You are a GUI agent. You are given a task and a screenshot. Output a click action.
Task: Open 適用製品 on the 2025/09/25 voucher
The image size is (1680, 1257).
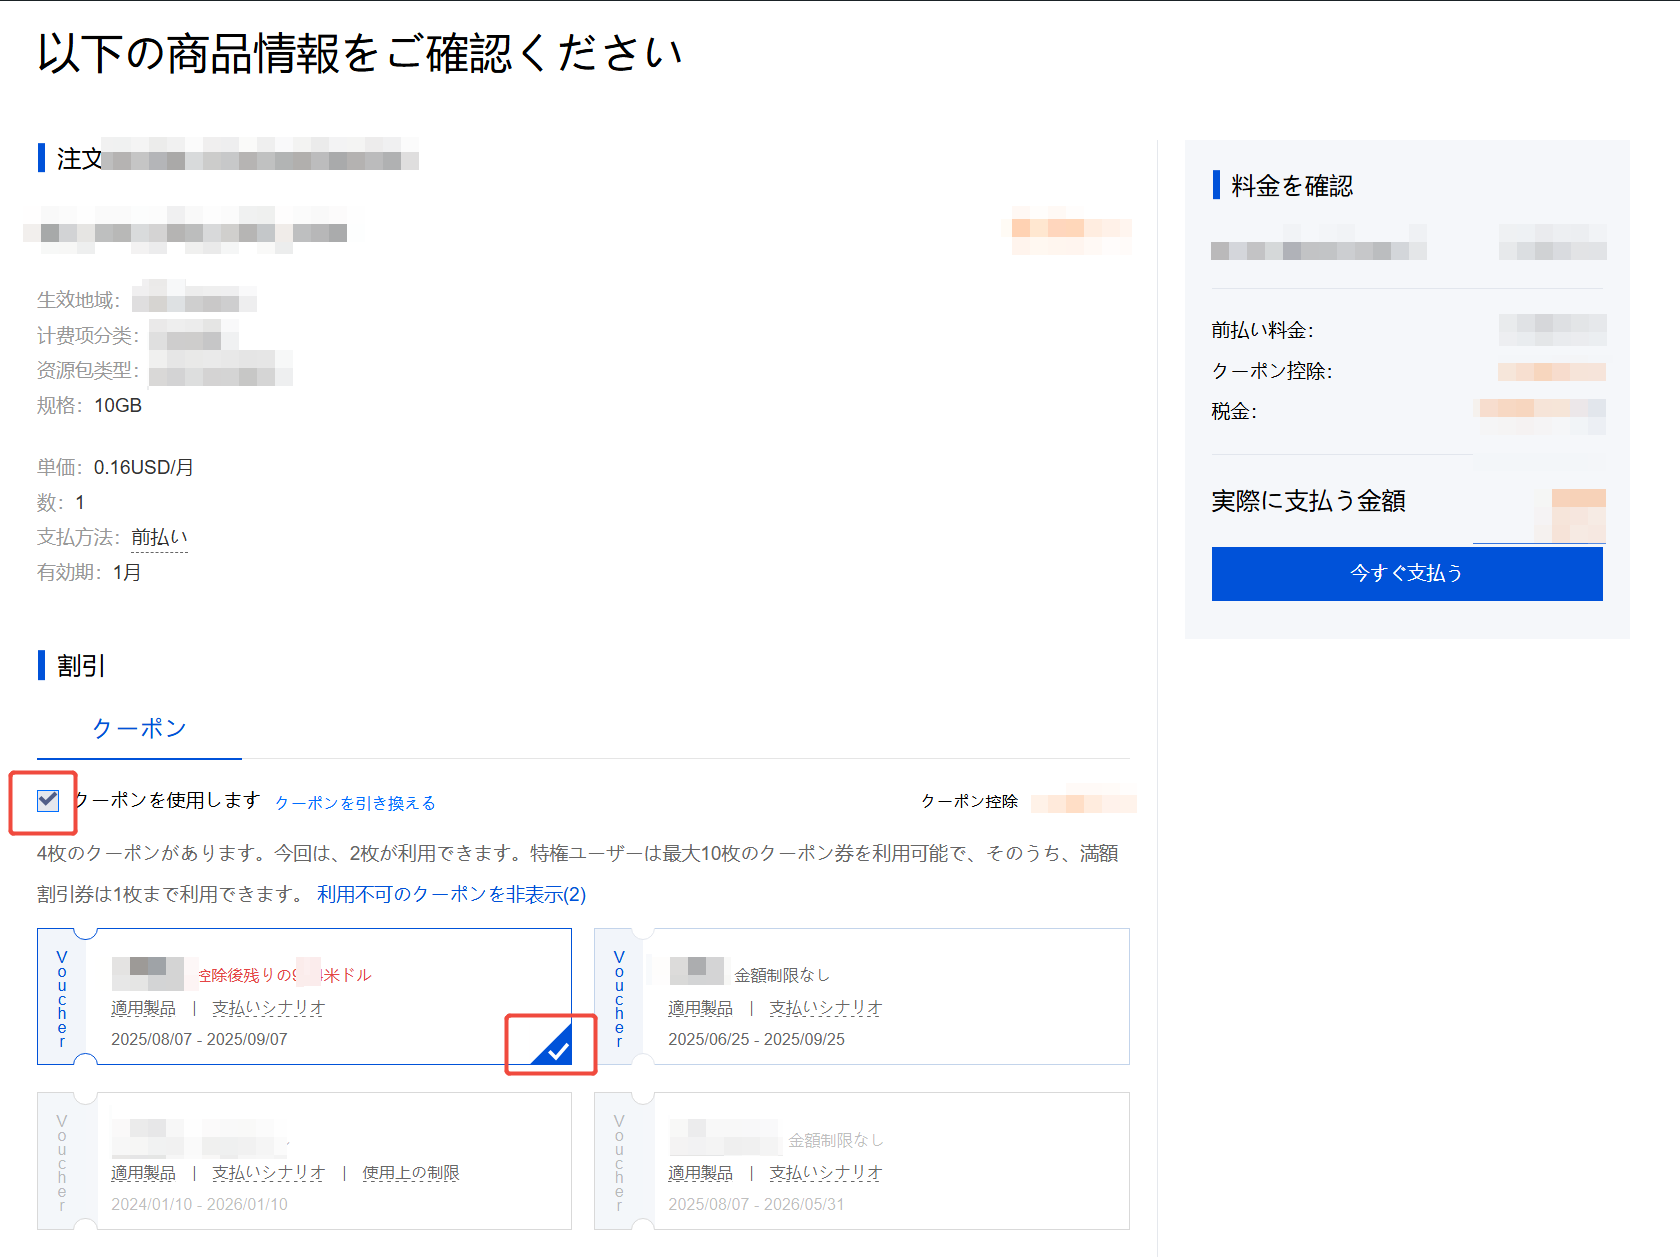click(700, 1008)
